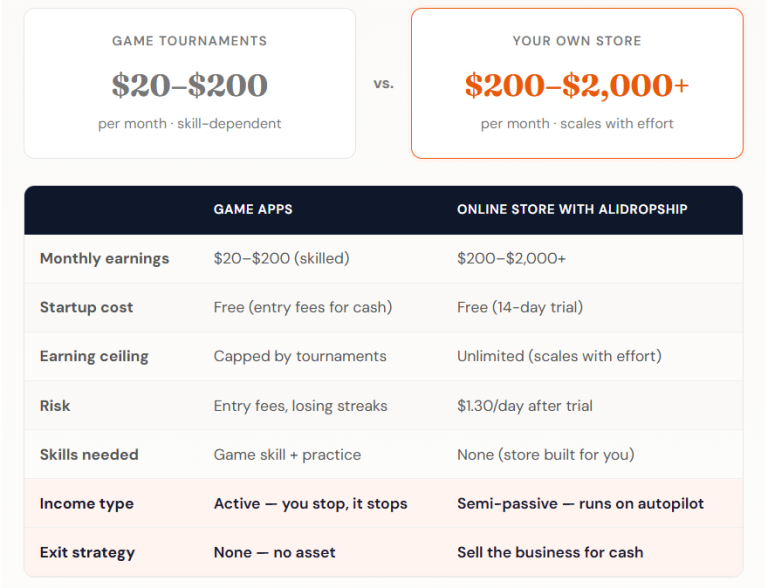The height and width of the screenshot is (588, 768).
Task: Select the ONLINE STORE WITH ALIDROPSHIP header
Action: coord(572,210)
